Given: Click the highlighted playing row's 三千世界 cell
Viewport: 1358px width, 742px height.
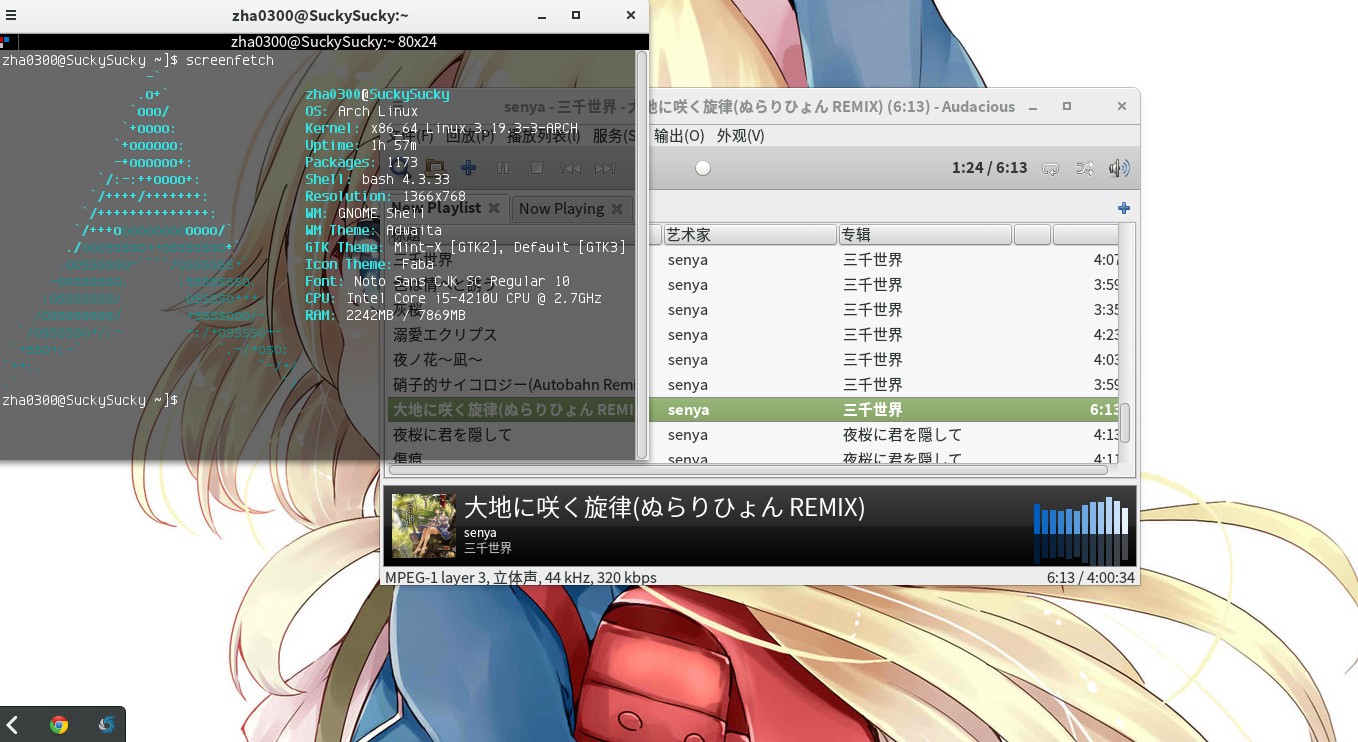Looking at the screenshot, I should (872, 410).
